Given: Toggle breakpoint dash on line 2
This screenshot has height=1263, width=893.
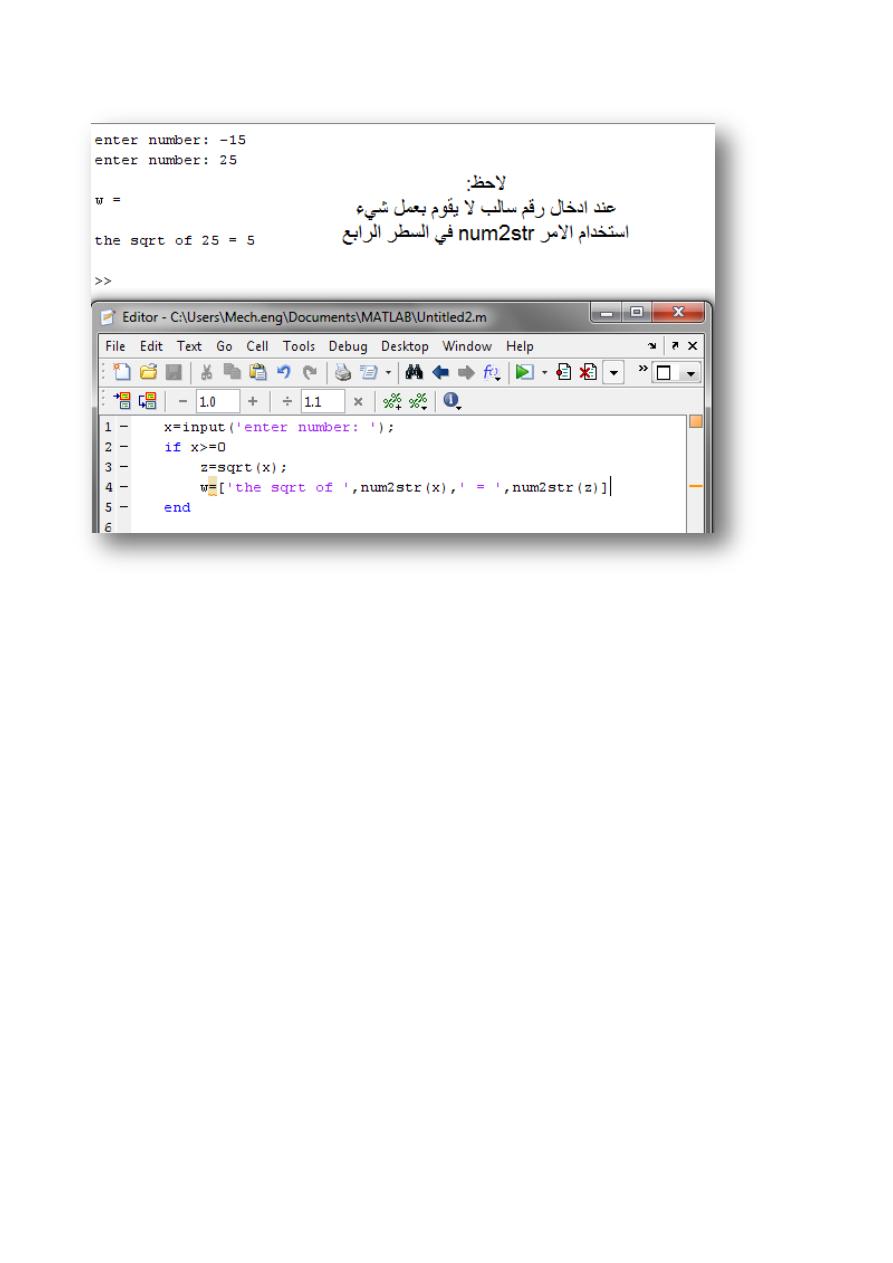Looking at the screenshot, I should point(122,446).
